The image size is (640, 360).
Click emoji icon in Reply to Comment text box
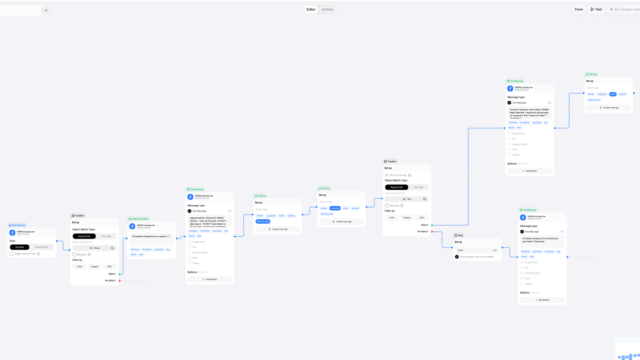pyautogui.click(x=169, y=236)
